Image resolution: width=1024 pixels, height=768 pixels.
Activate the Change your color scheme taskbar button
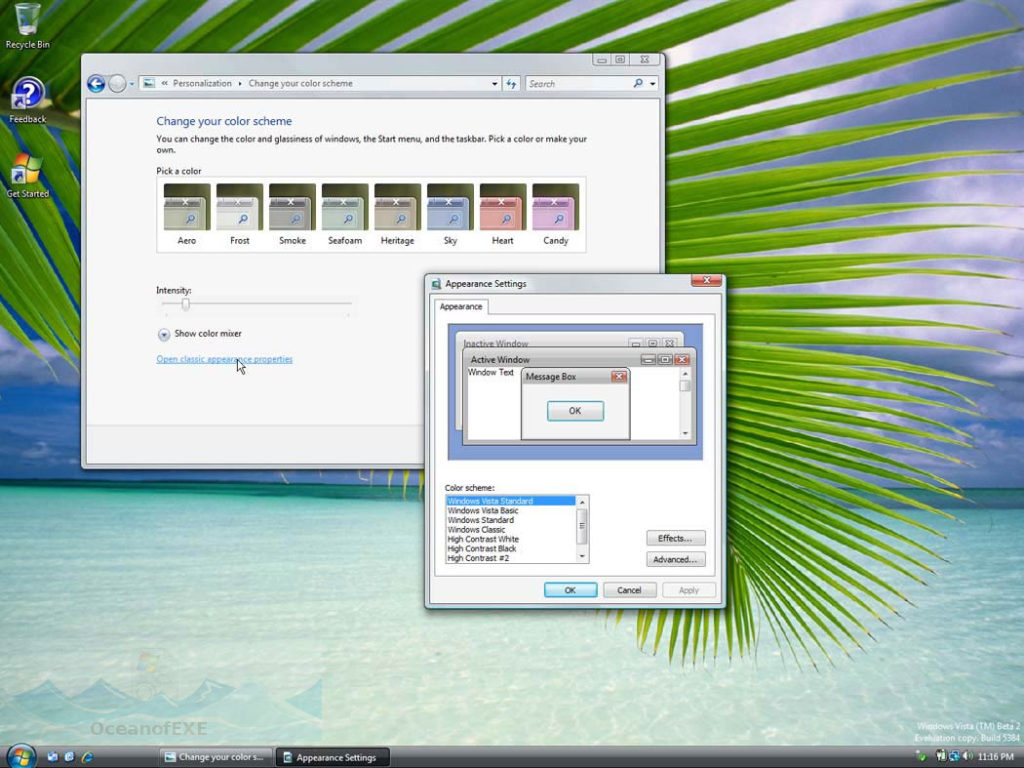(215, 757)
